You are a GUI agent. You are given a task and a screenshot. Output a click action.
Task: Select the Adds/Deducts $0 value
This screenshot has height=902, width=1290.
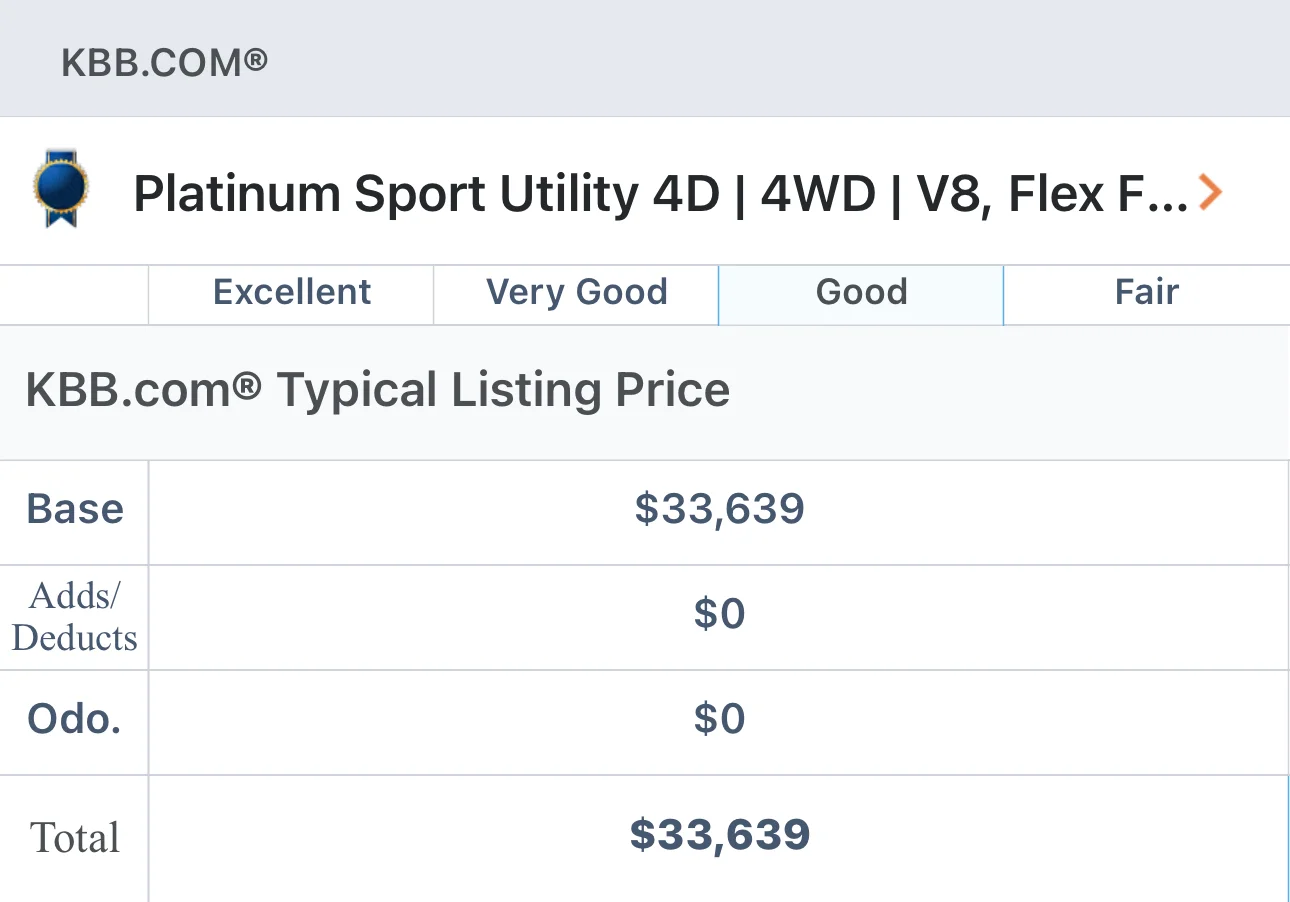click(x=719, y=614)
